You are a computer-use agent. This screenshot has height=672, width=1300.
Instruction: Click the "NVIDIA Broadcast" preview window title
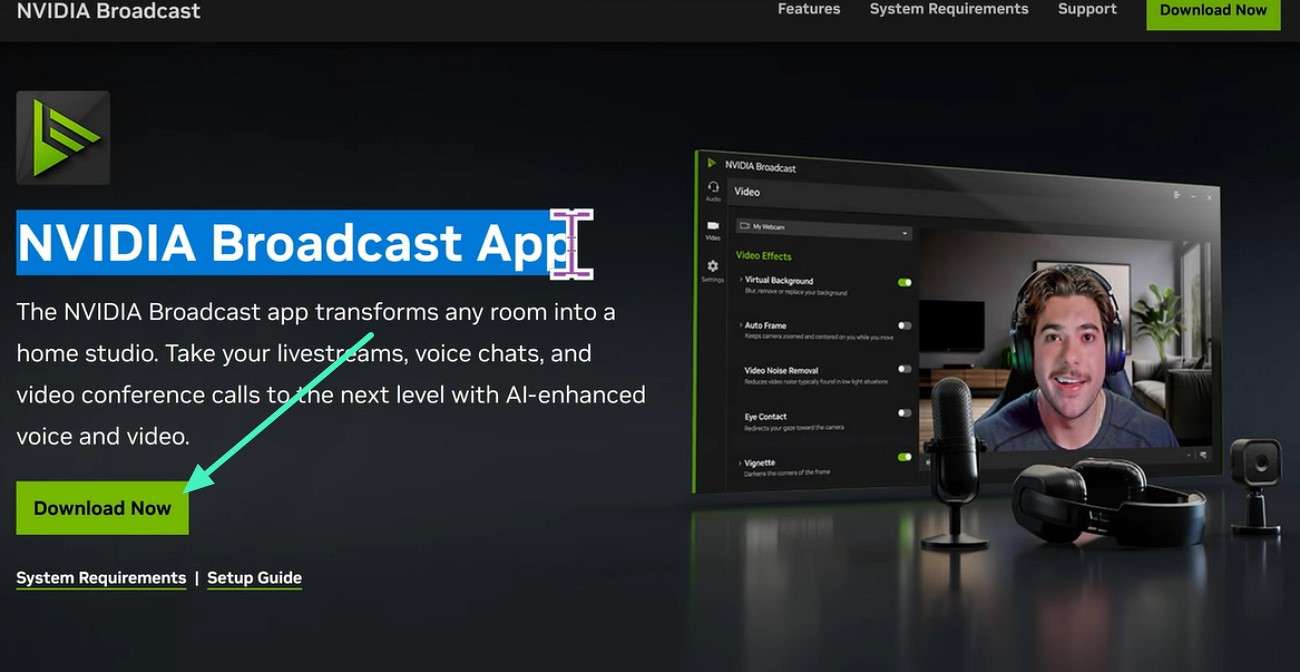tap(760, 167)
